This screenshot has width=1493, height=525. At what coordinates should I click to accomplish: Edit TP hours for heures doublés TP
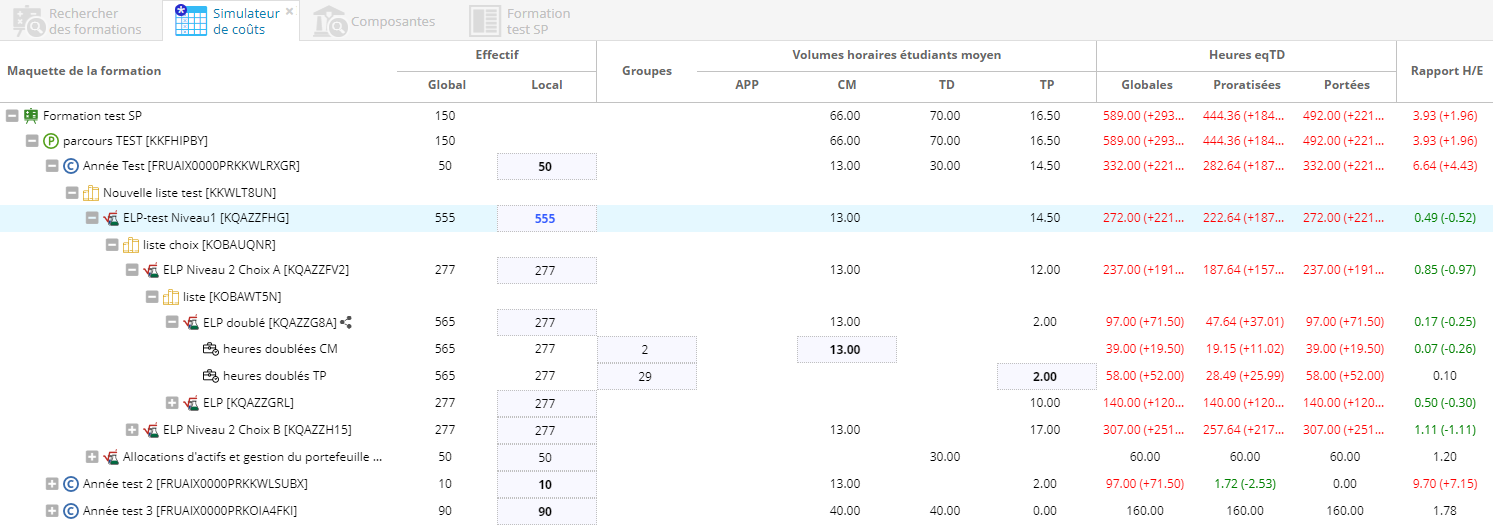pyautogui.click(x=1045, y=377)
